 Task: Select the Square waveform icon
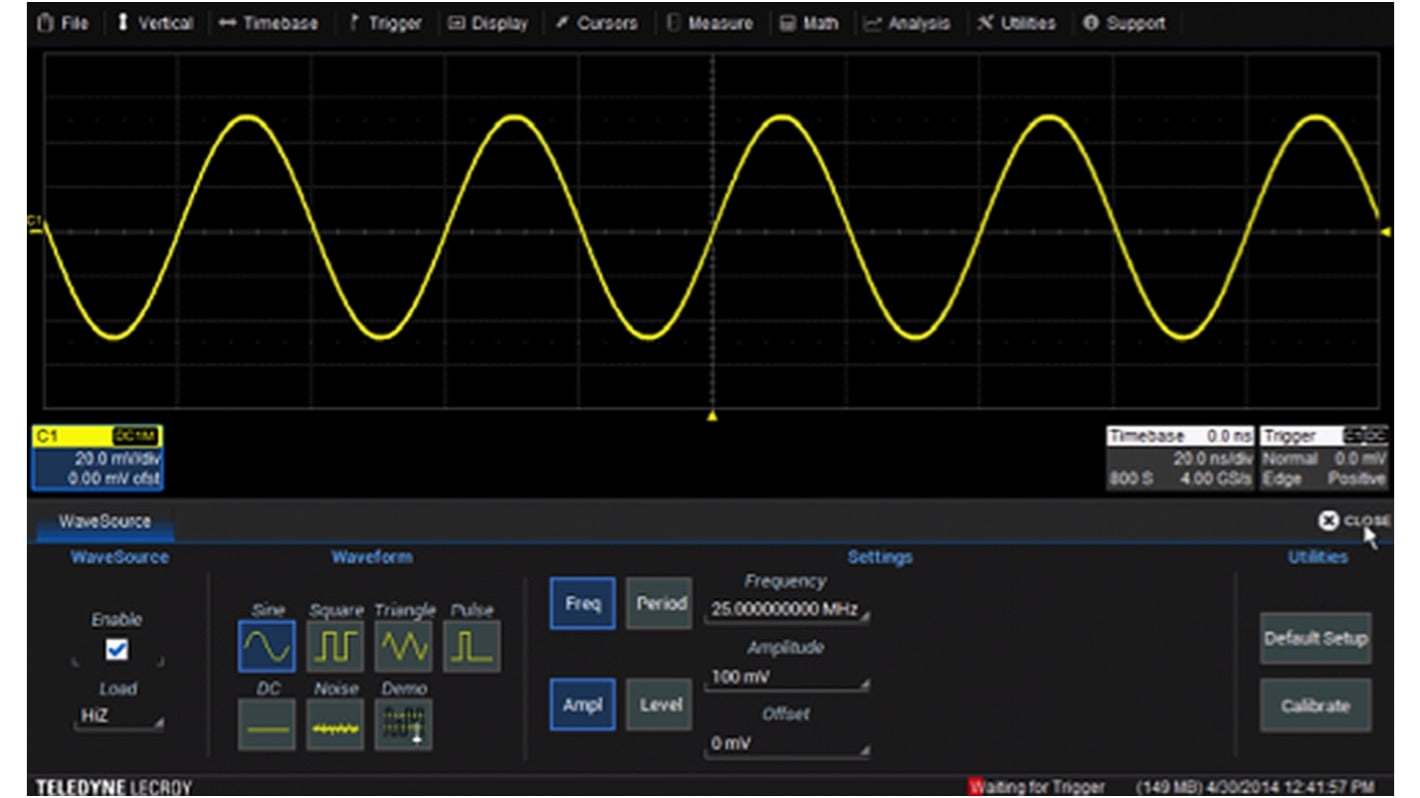[x=335, y=646]
